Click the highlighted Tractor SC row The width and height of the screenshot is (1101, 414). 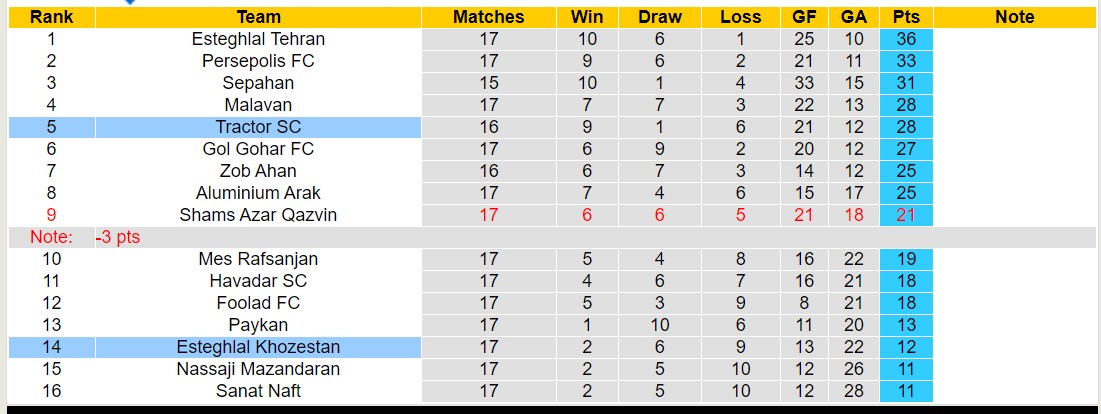258,127
